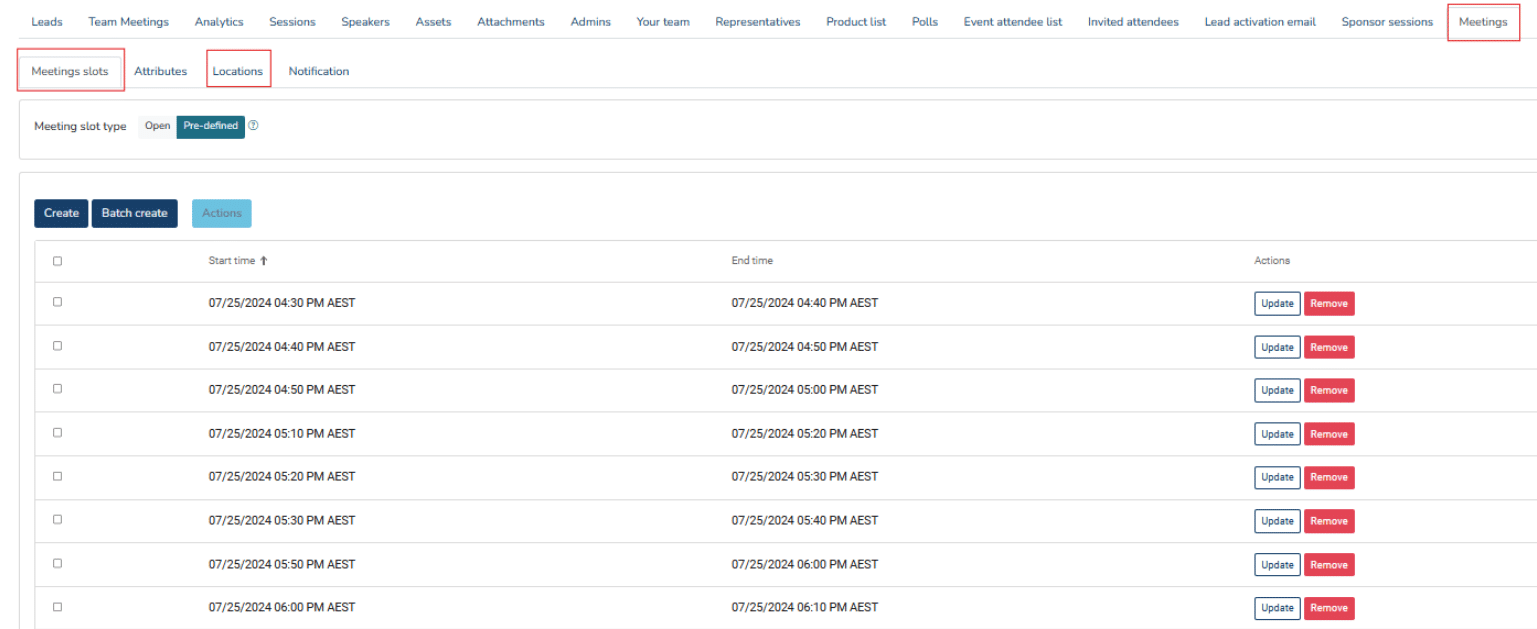Screen dimensions: 1537x629
Task: Switch meeting slot type to Open
Action: (x=157, y=126)
